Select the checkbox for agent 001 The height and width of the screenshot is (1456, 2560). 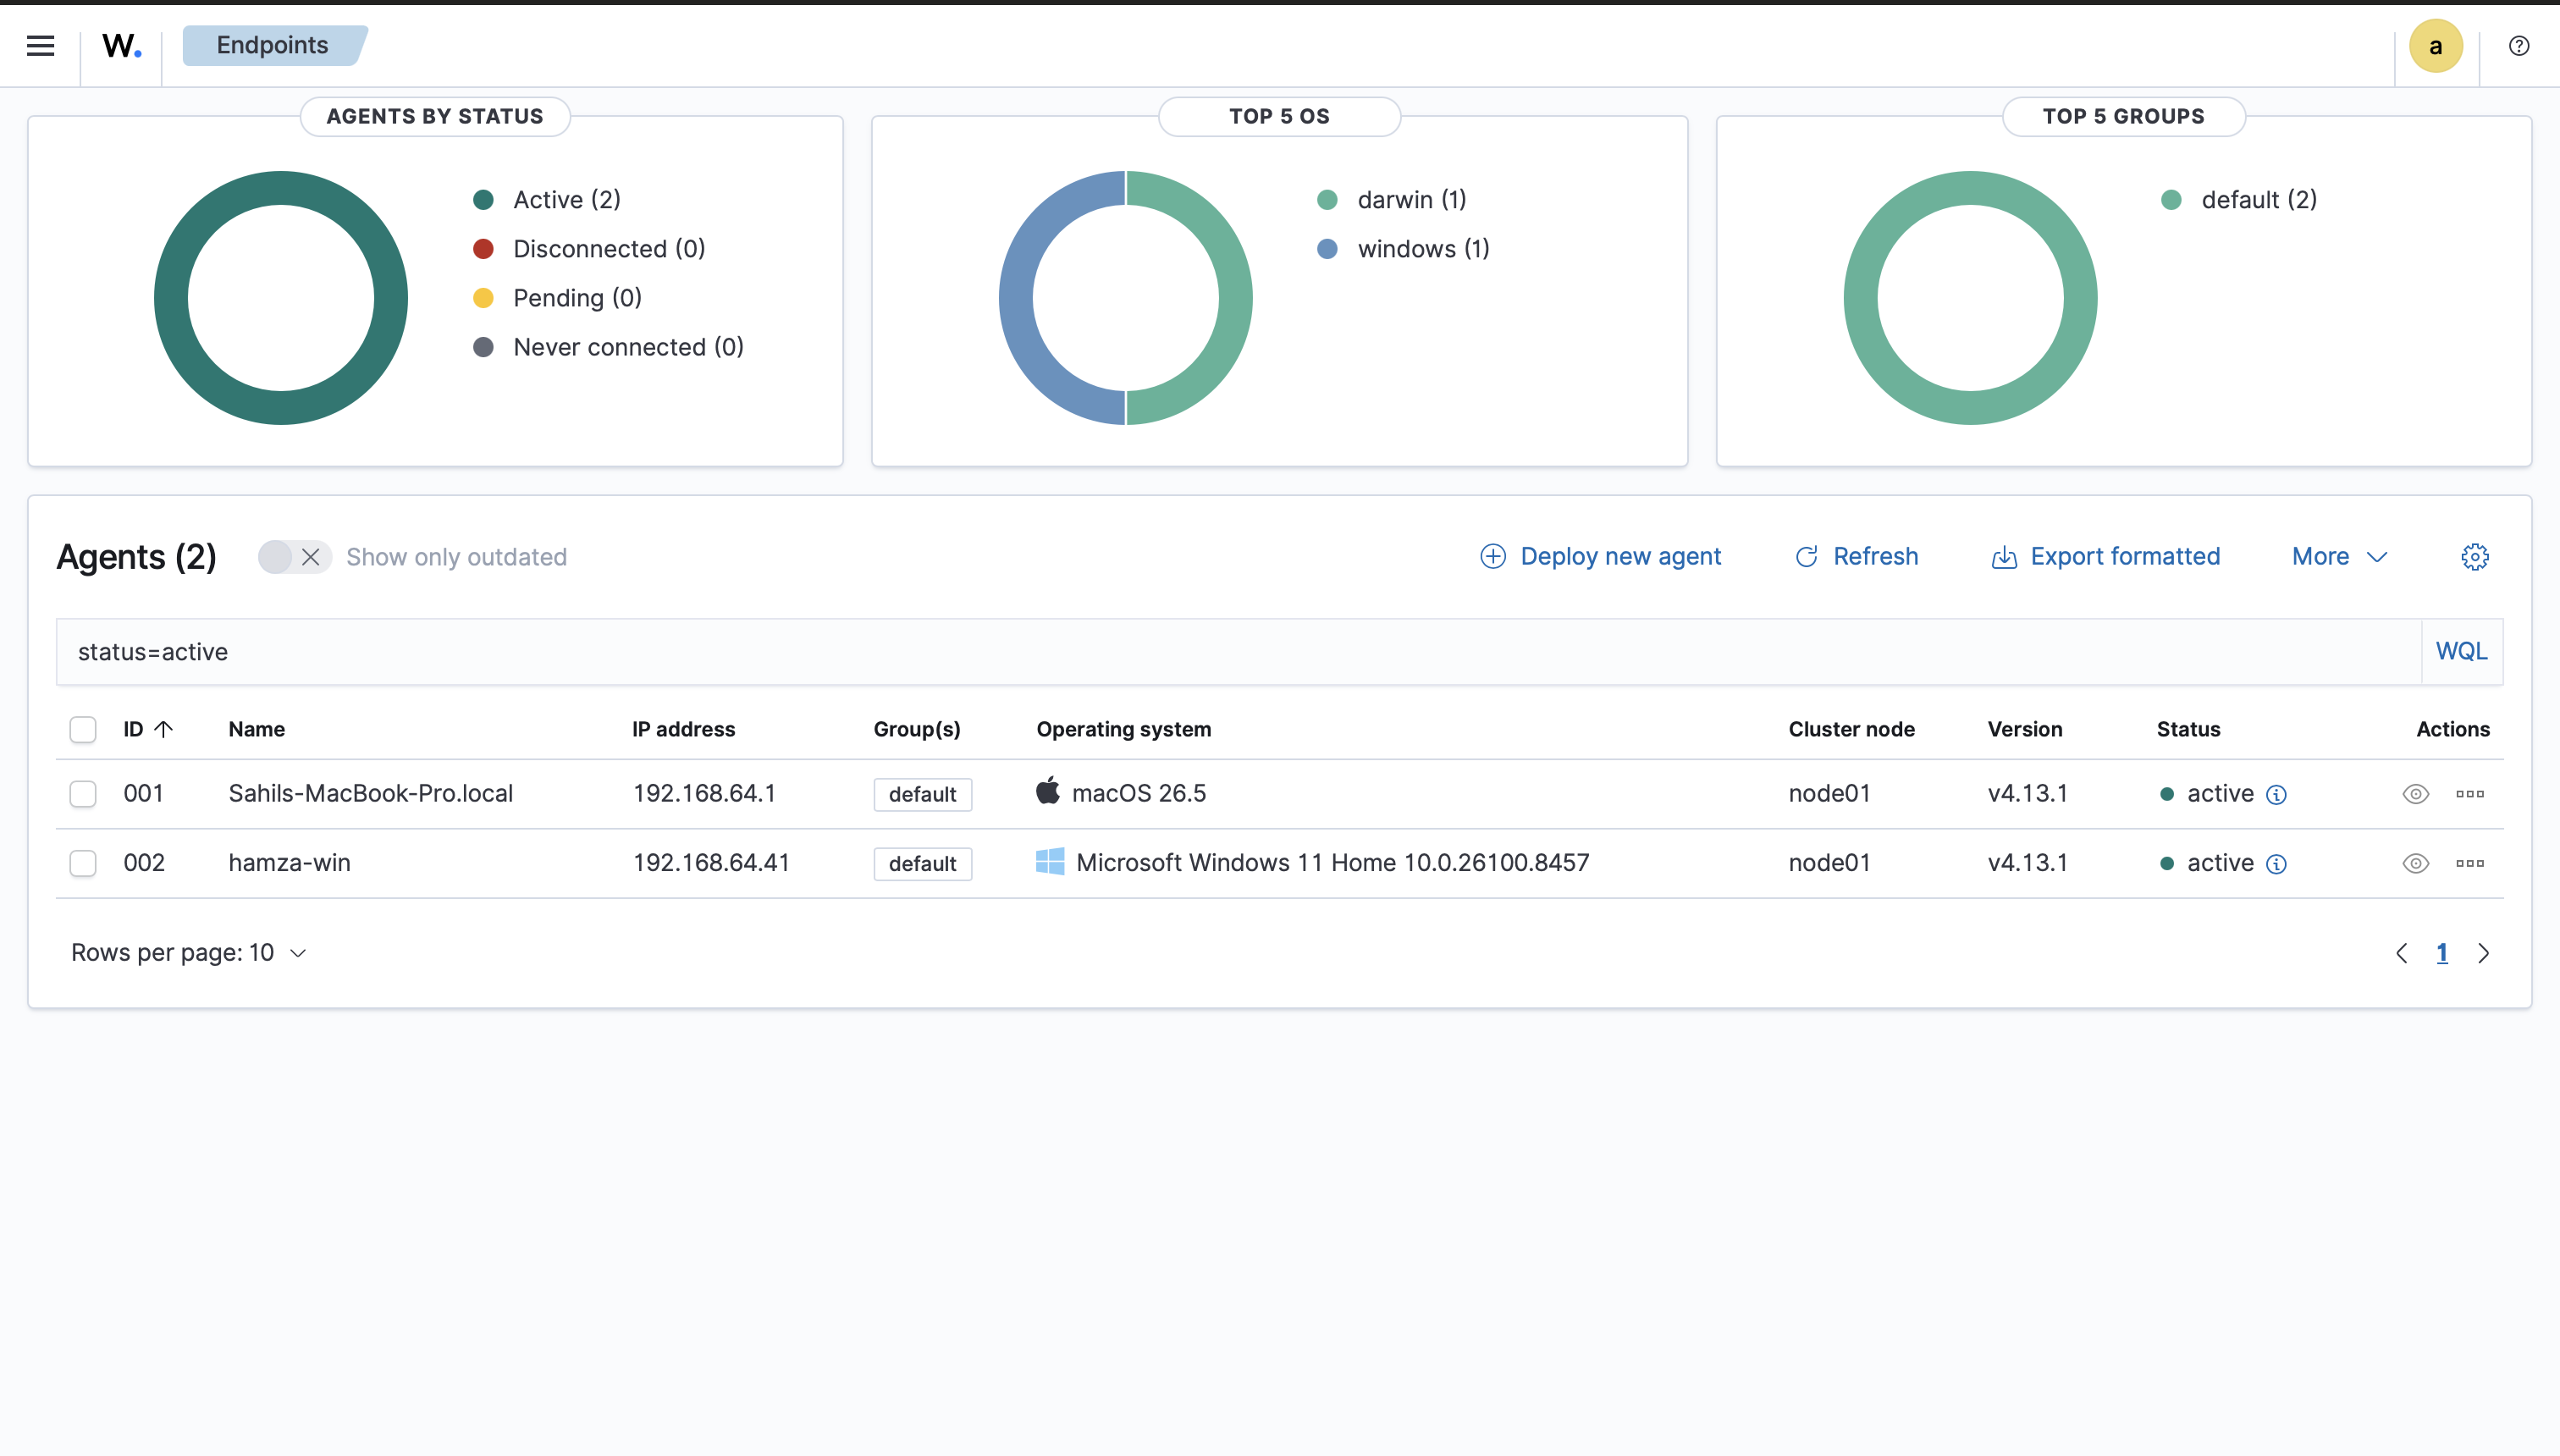click(x=83, y=794)
